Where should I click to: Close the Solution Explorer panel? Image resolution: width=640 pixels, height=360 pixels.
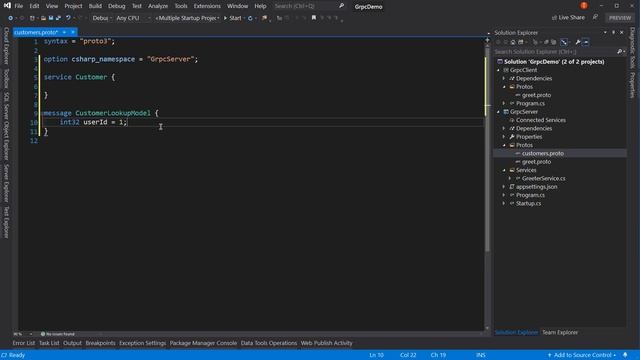(x=622, y=32)
